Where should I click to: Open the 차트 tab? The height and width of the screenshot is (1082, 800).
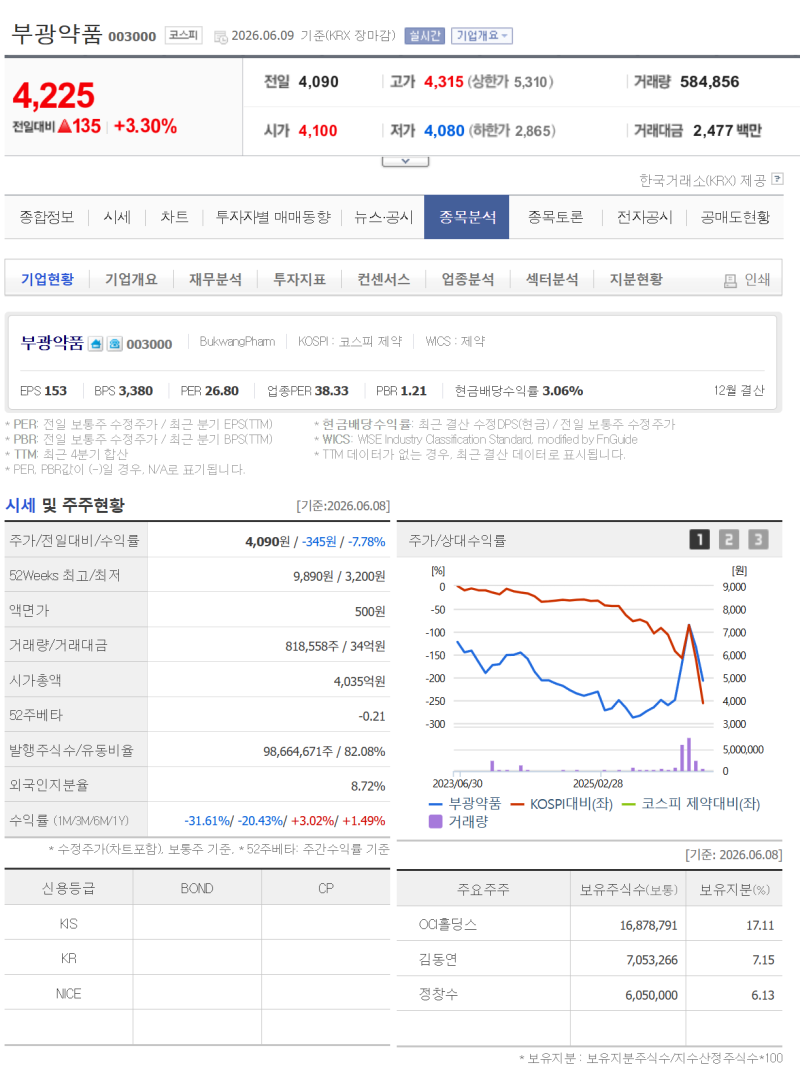pyautogui.click(x=174, y=217)
